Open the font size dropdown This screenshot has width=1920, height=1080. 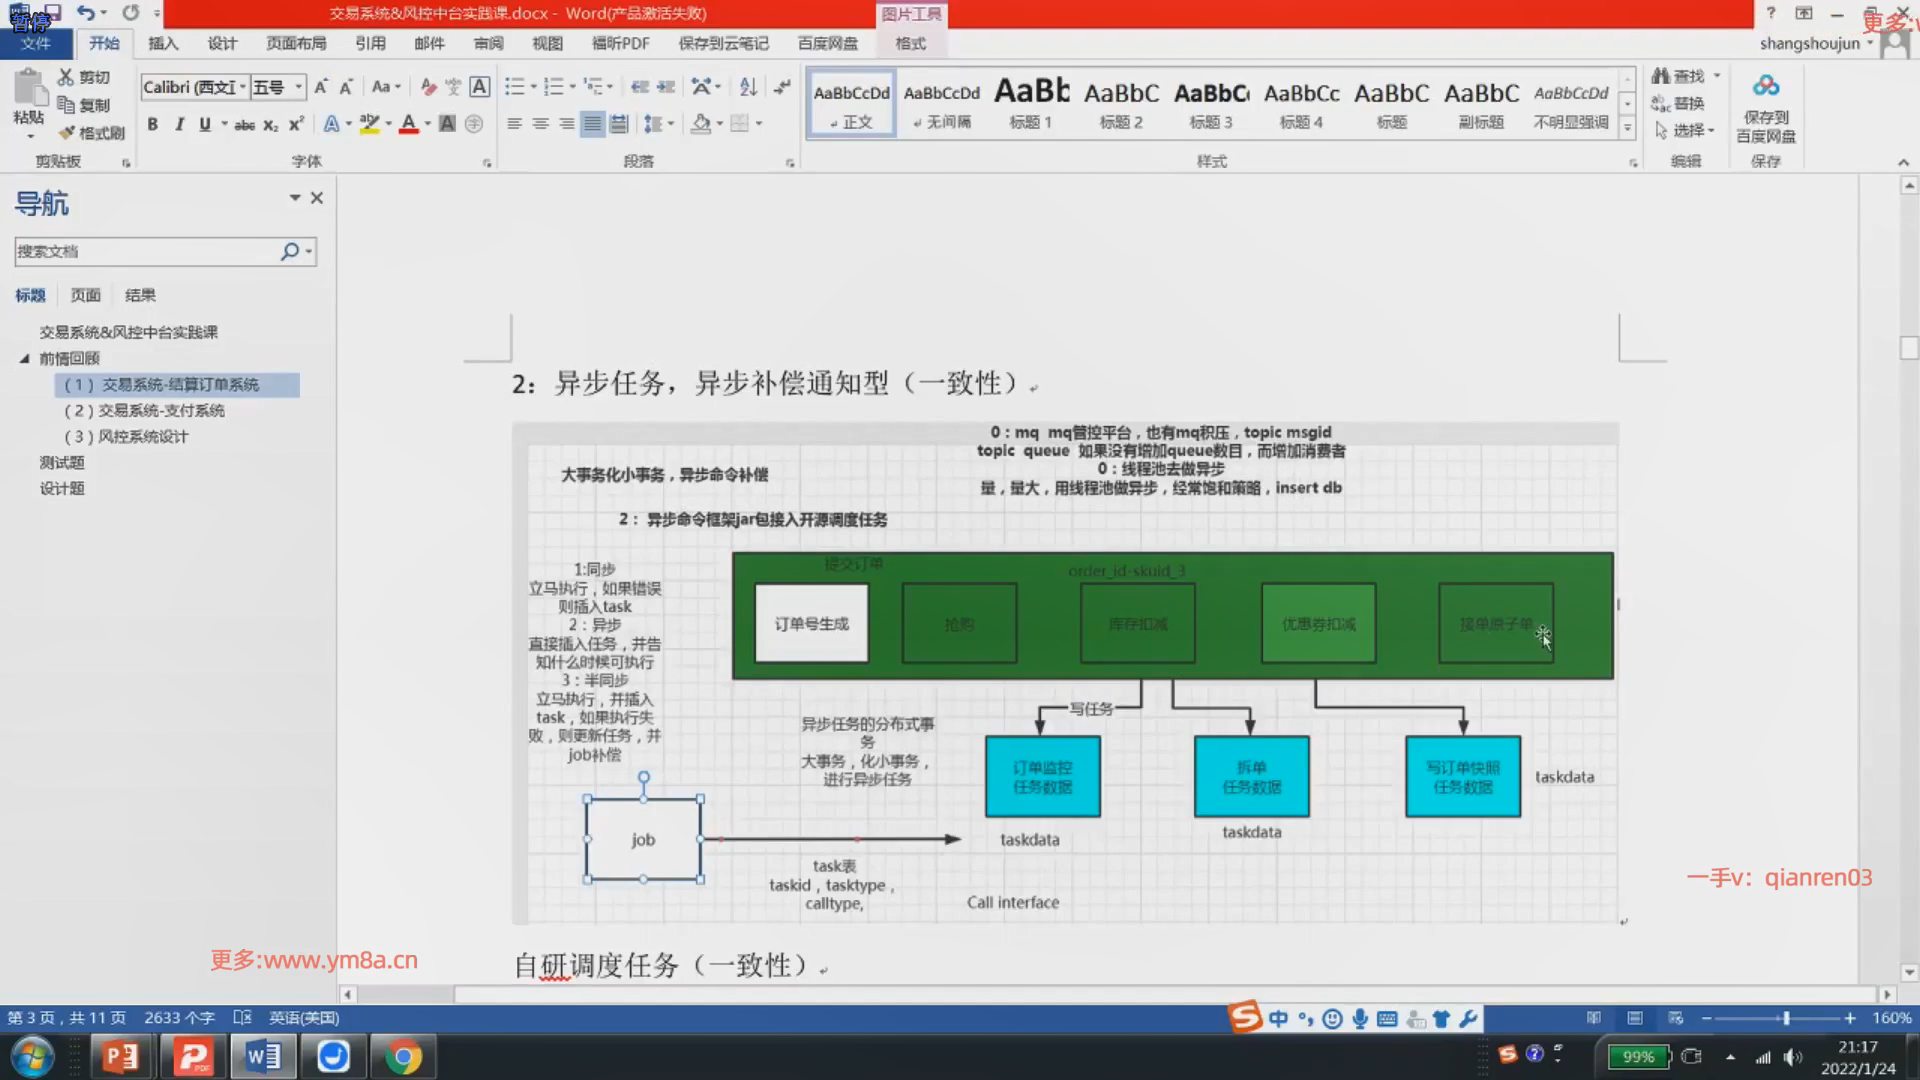pos(298,87)
